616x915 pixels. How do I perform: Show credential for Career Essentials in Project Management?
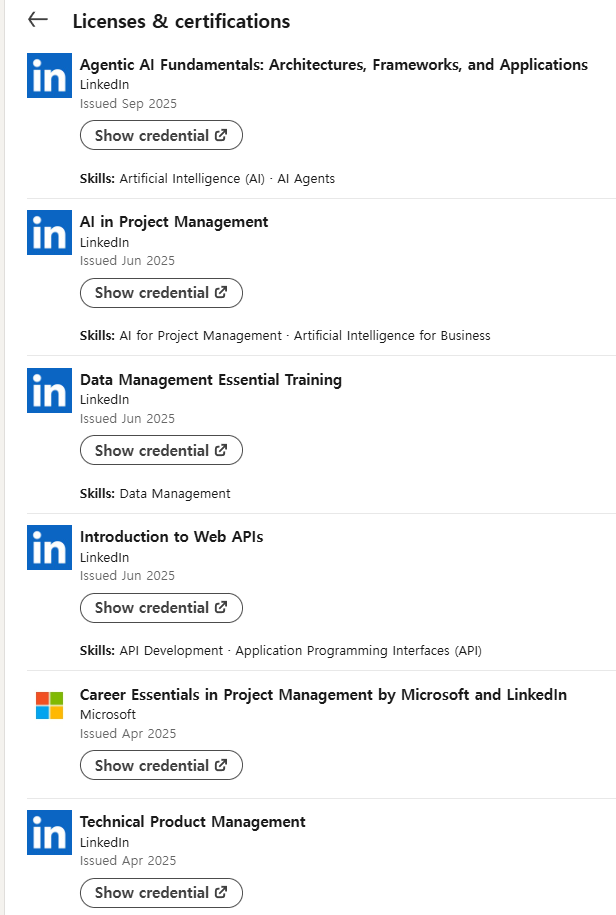pyautogui.click(x=161, y=766)
